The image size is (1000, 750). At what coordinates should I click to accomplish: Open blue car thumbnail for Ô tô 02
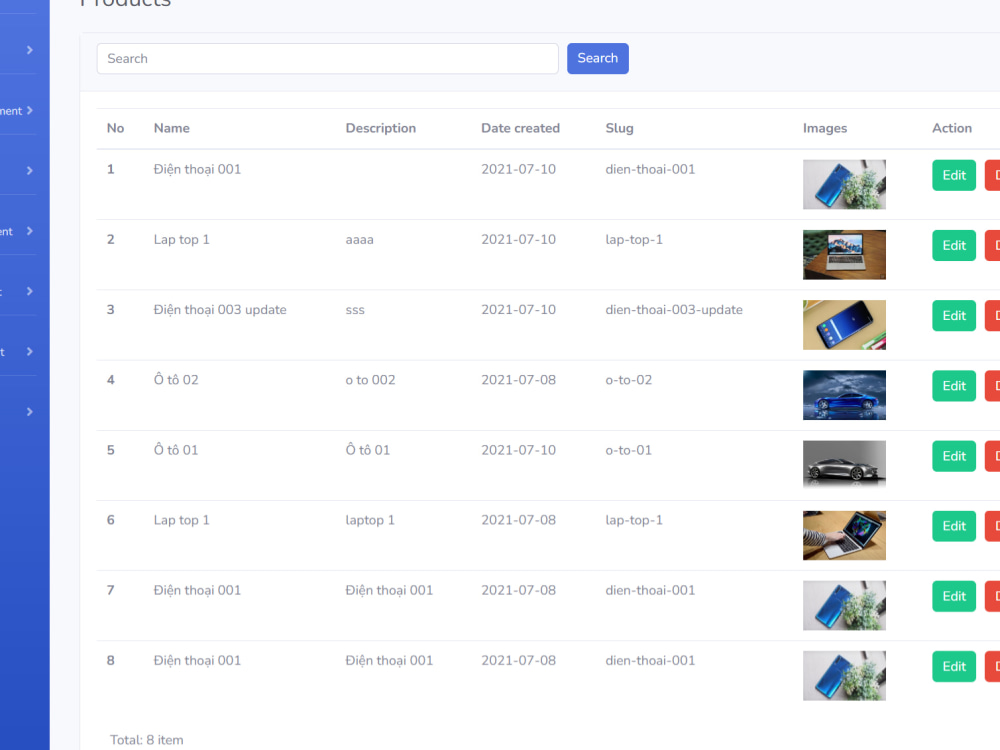click(844, 395)
